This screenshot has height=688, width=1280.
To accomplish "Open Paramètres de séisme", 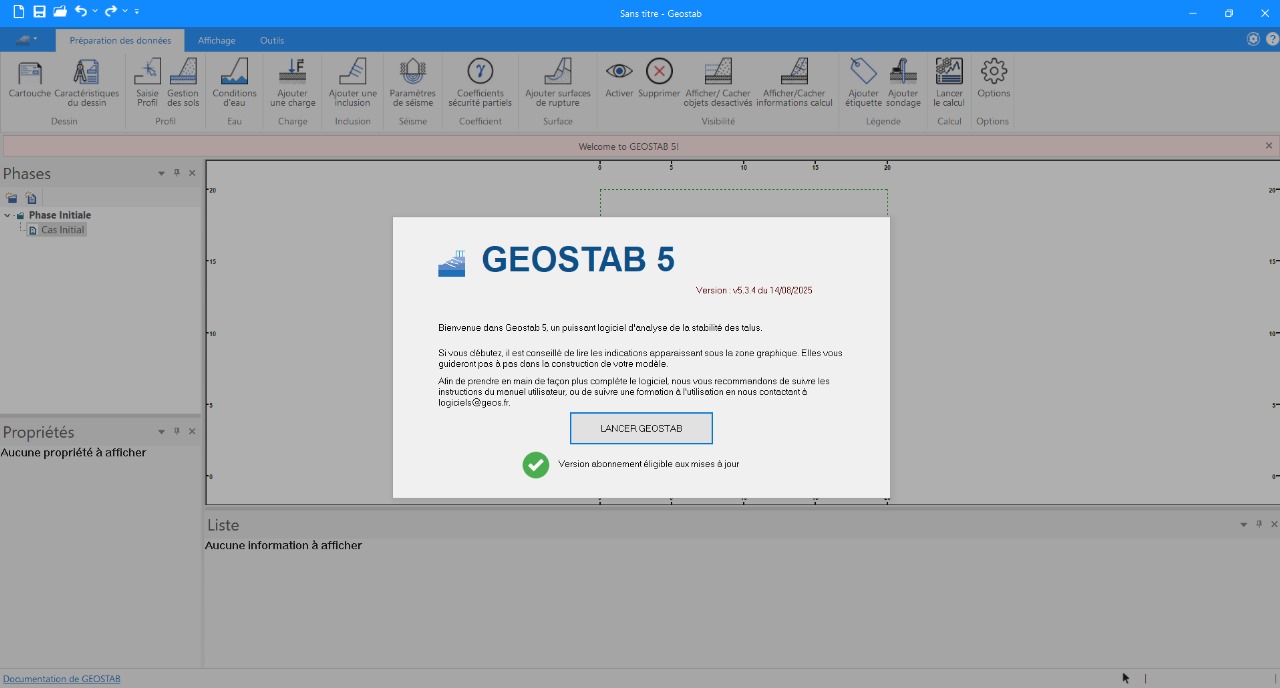I will coord(412,82).
